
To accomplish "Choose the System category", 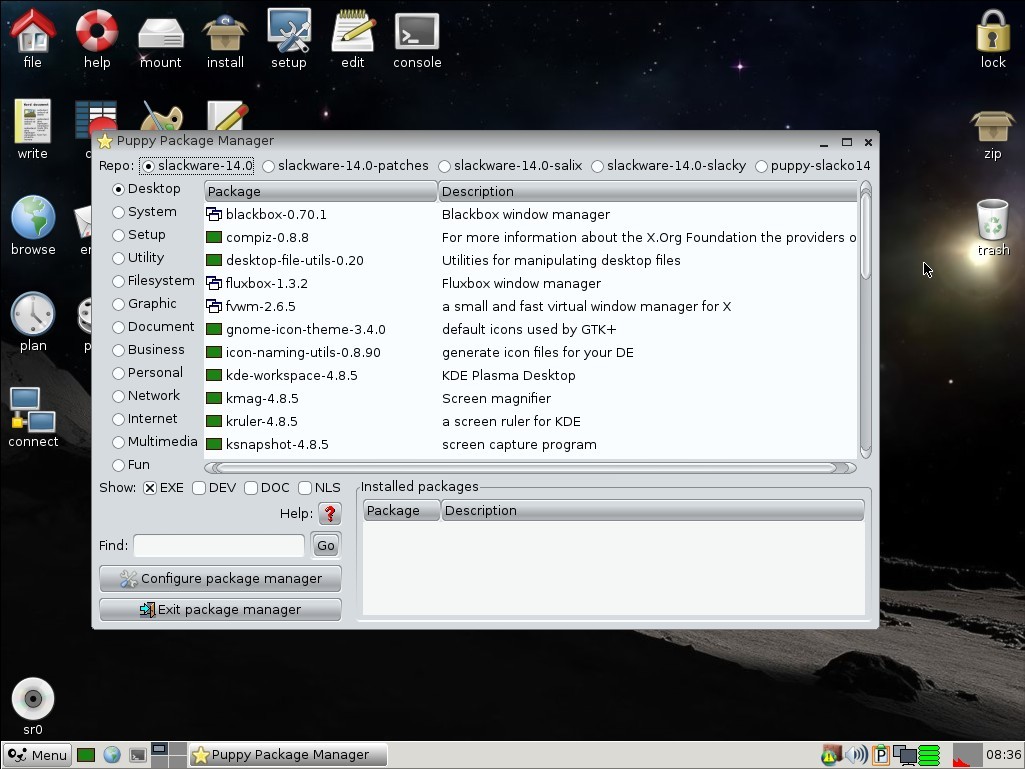I will [x=144, y=212].
